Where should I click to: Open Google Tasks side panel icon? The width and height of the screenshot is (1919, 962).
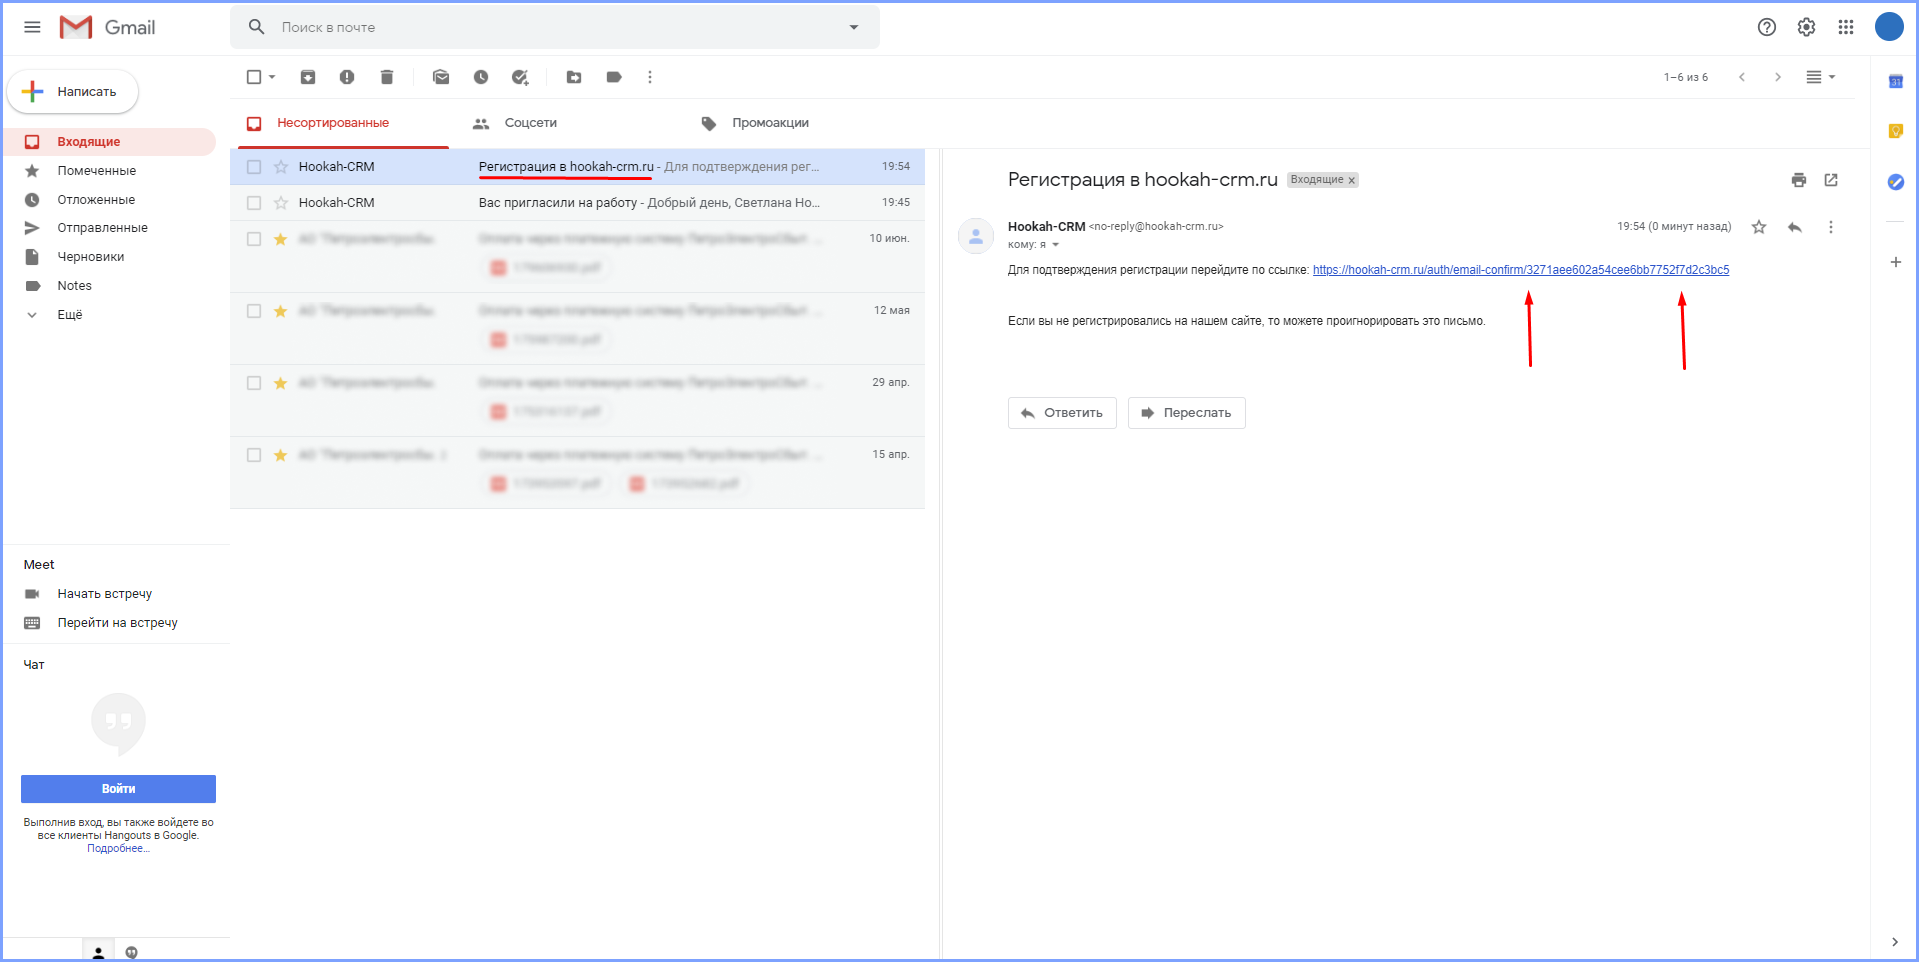point(1896,182)
